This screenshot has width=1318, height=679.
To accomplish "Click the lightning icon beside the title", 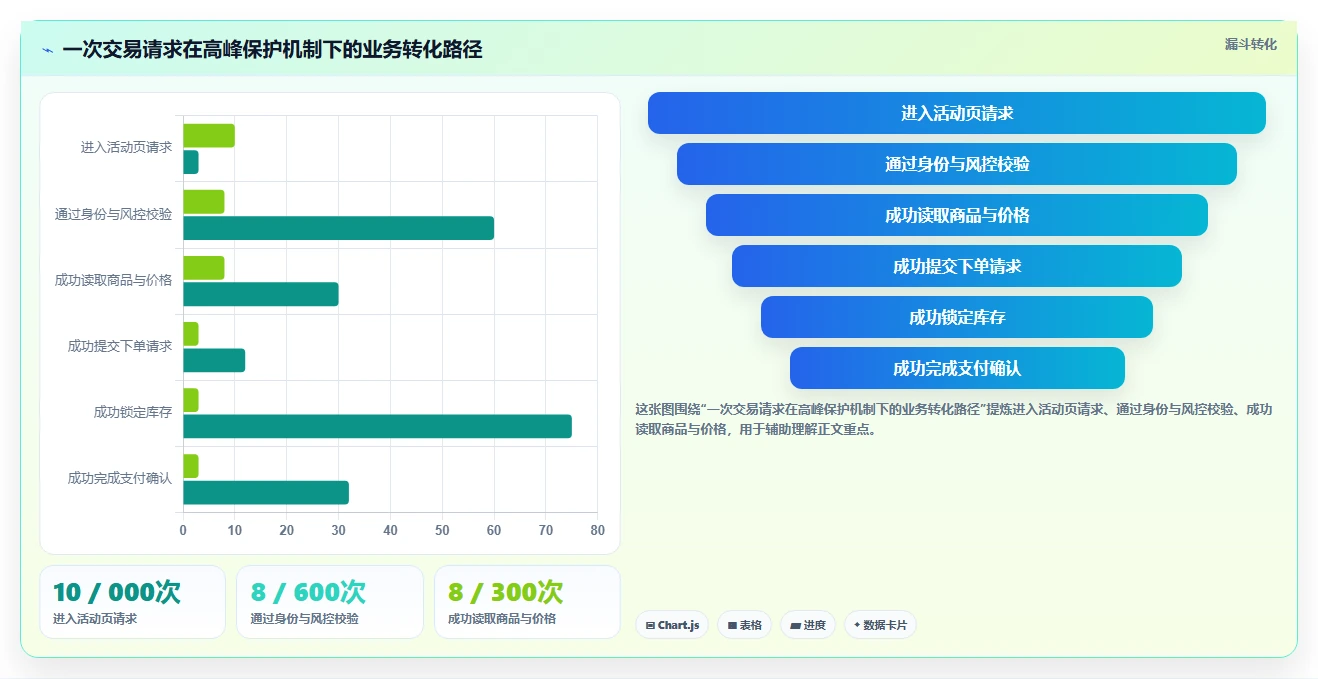I will click(47, 50).
